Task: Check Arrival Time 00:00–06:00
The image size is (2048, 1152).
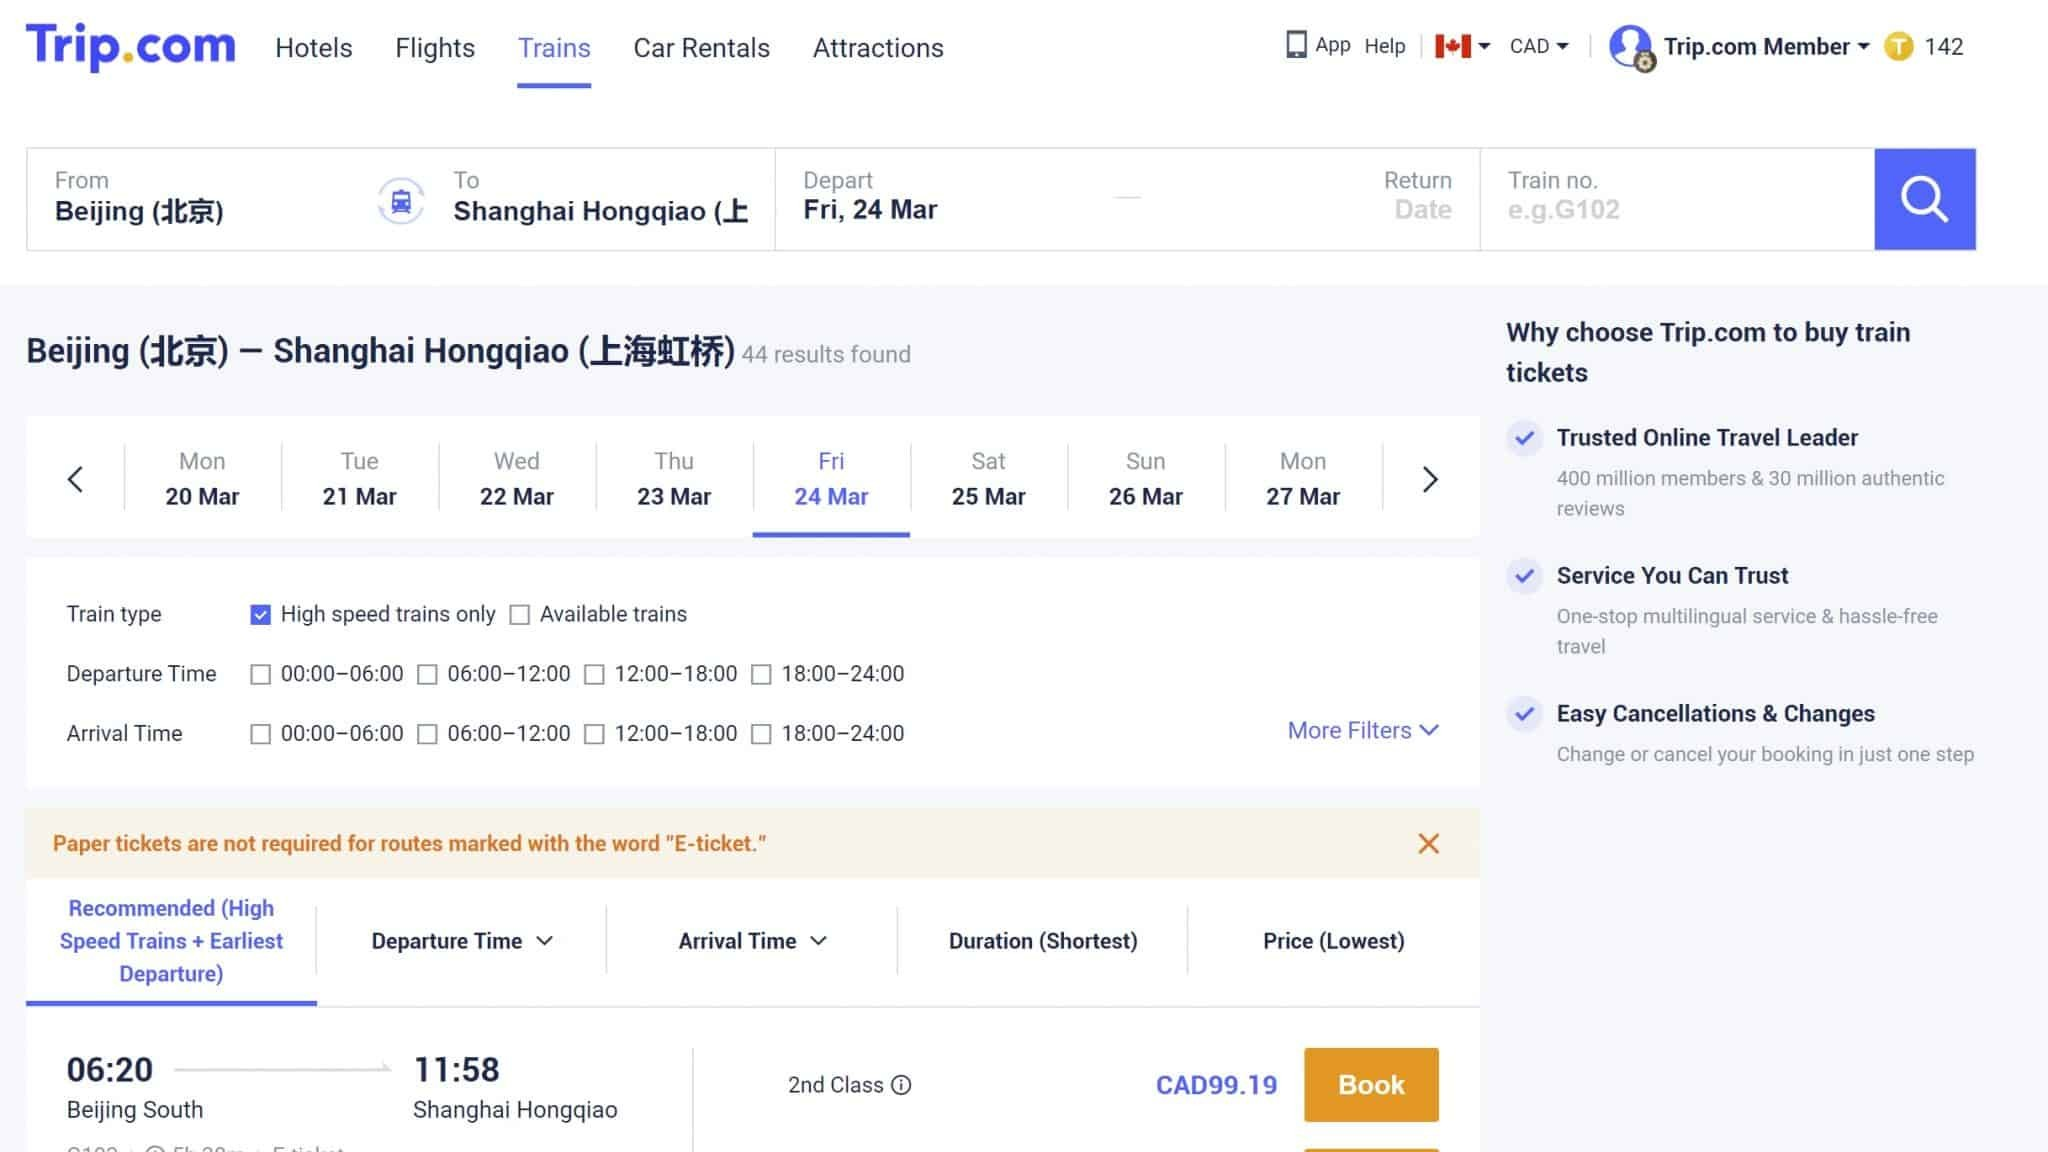Action: (260, 735)
